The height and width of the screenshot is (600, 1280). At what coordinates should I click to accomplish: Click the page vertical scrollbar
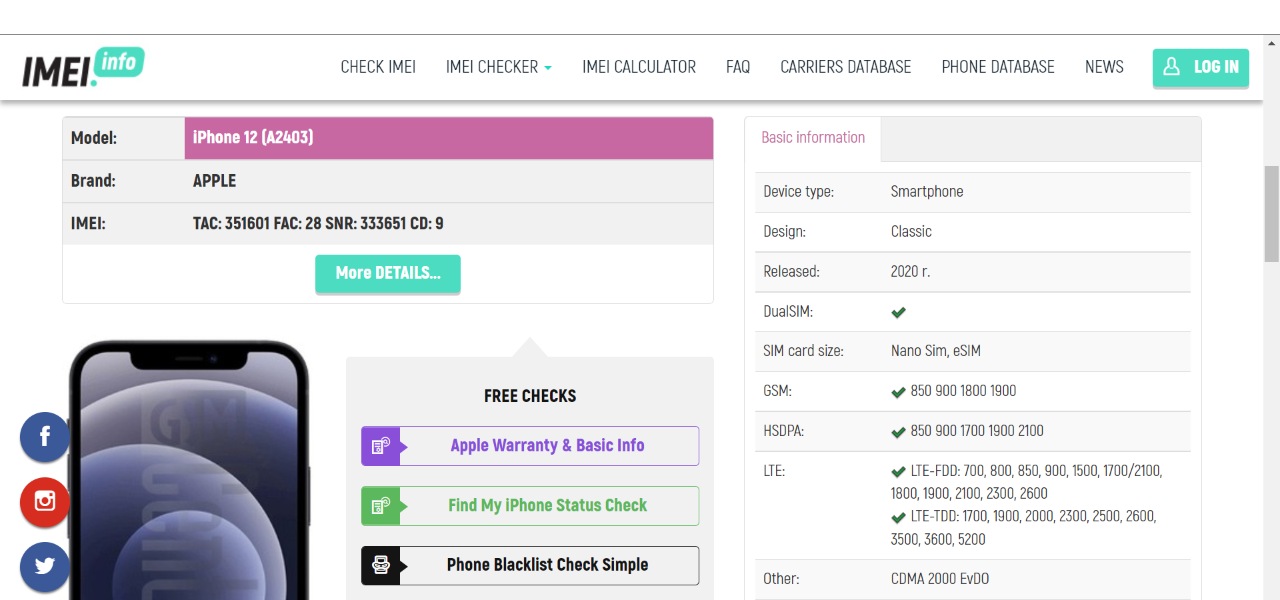[x=1271, y=212]
